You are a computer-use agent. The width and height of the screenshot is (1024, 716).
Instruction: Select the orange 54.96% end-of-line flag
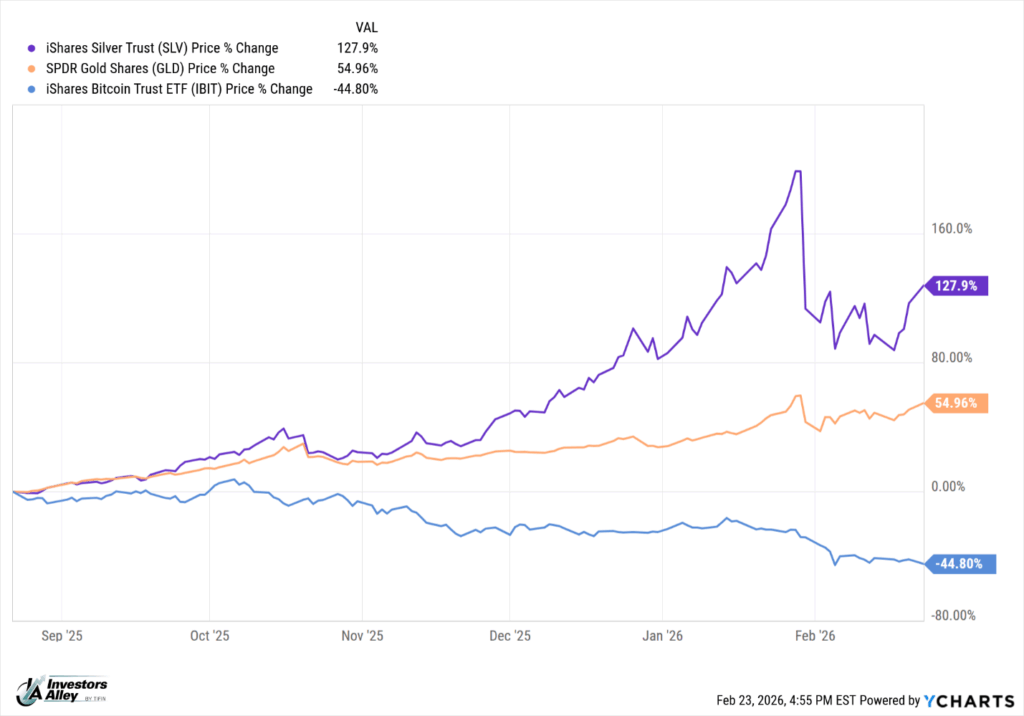[x=958, y=404]
